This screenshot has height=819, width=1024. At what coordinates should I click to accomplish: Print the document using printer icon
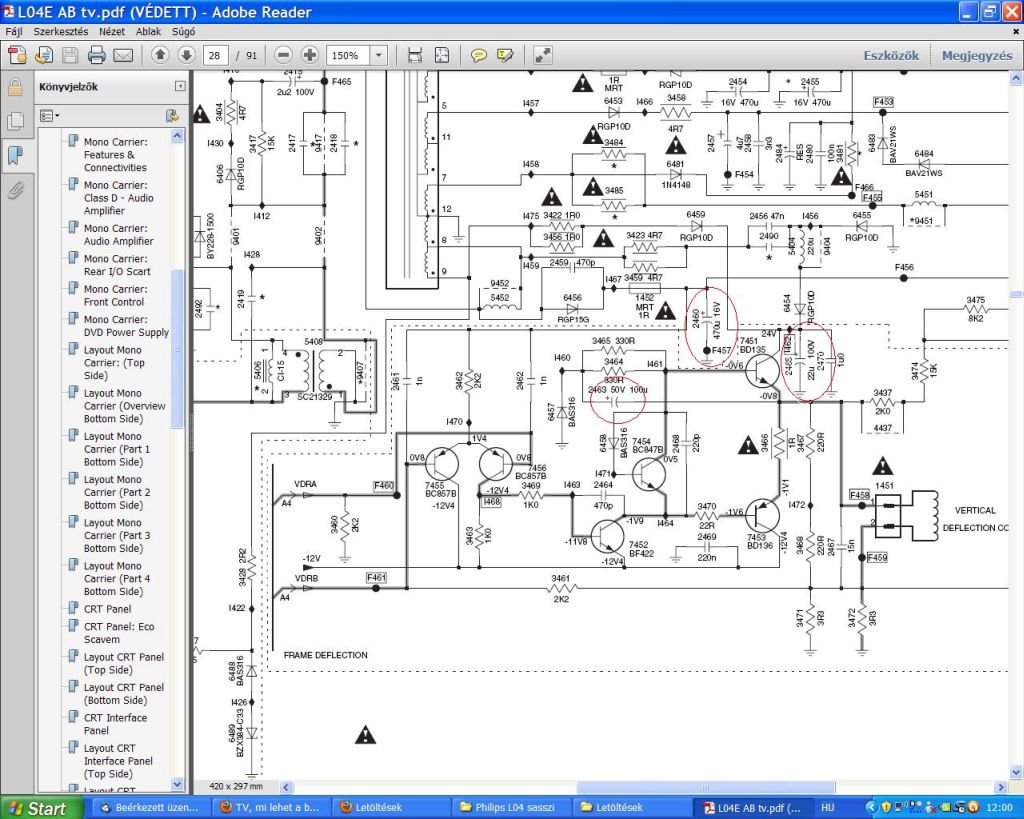point(97,56)
